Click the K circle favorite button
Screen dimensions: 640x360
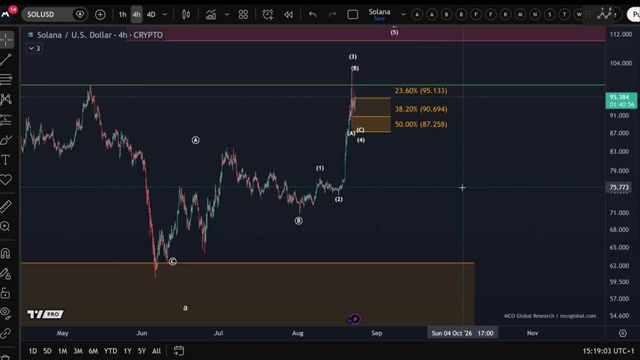(505, 15)
